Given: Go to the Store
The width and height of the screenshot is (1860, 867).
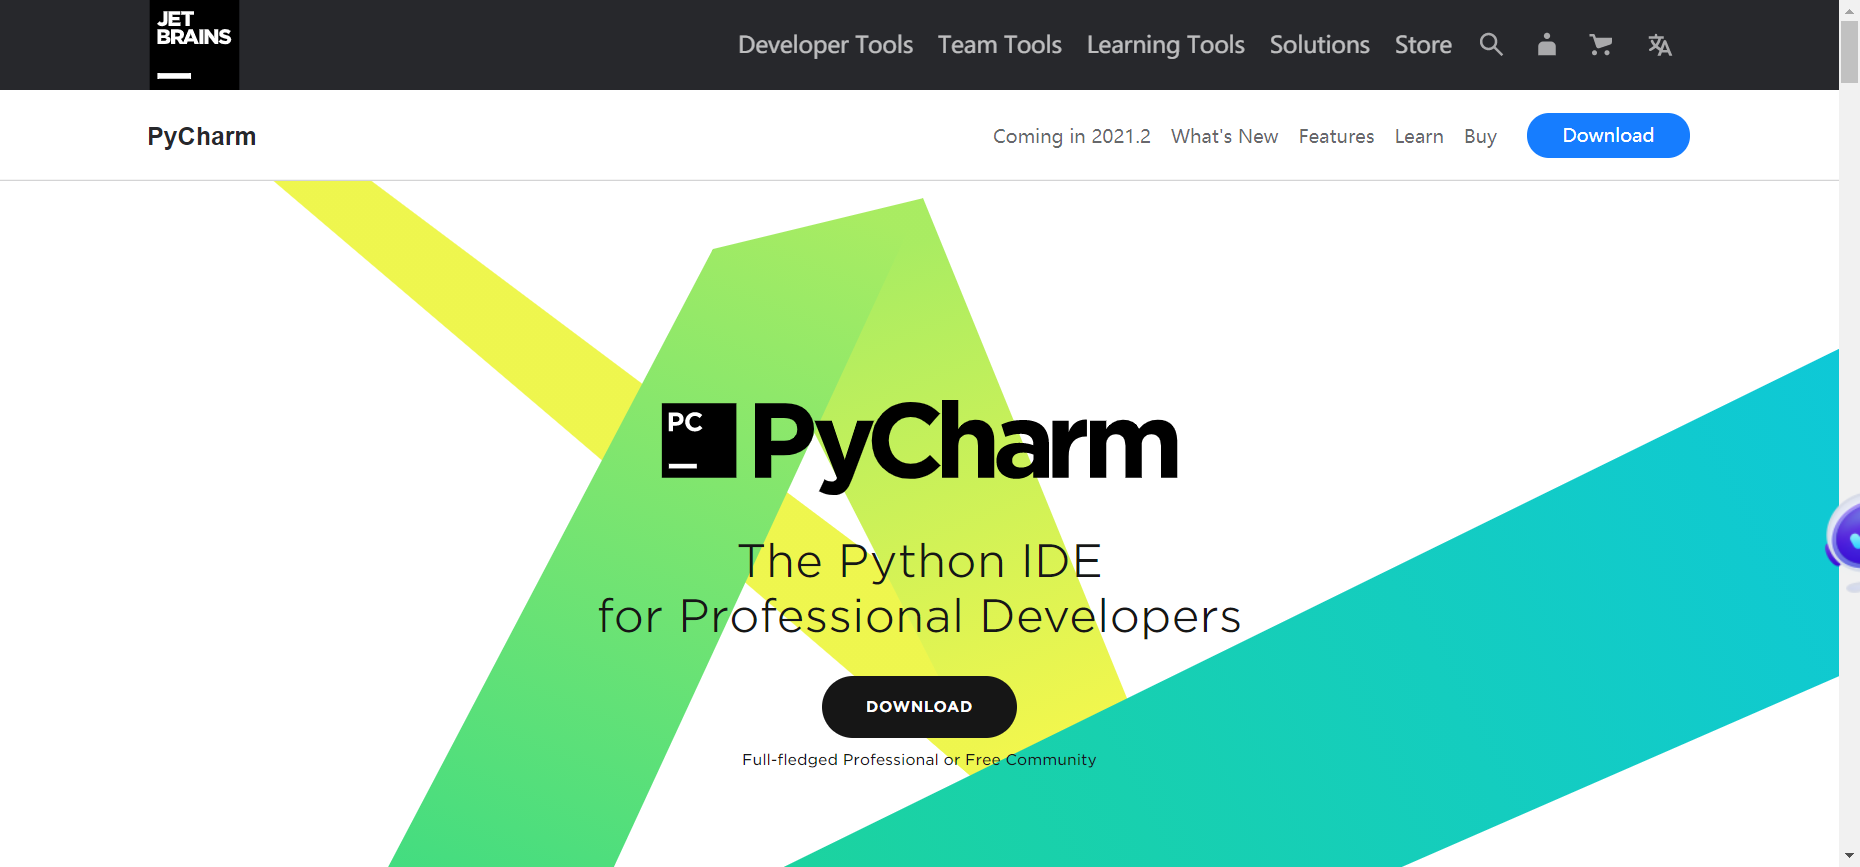Looking at the screenshot, I should pos(1423,45).
